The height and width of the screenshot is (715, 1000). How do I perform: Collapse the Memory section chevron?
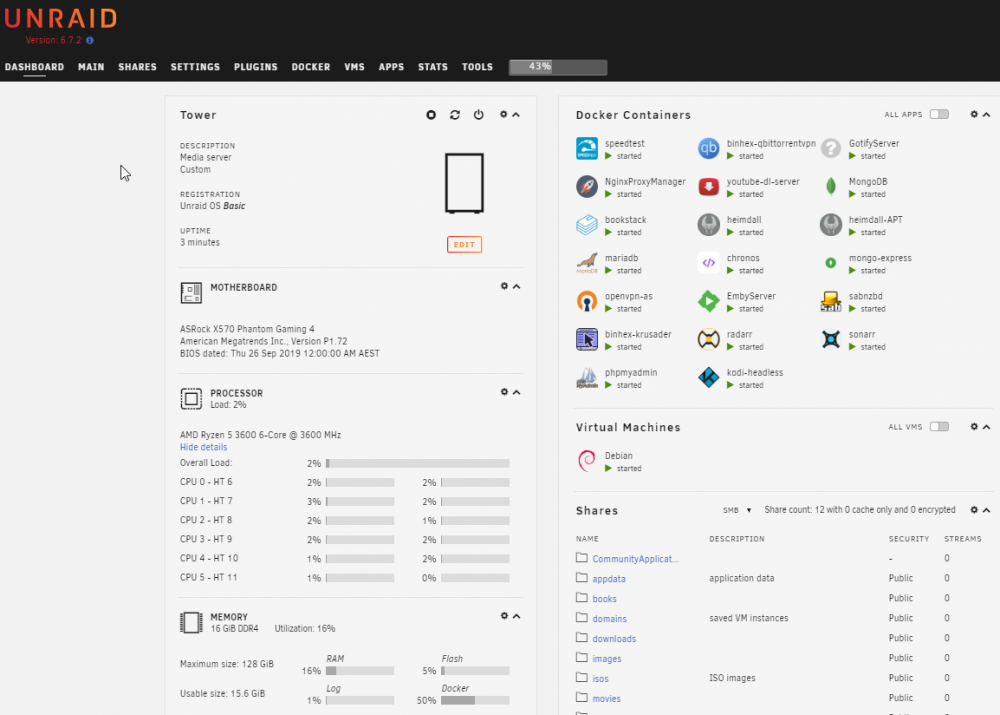(x=517, y=616)
